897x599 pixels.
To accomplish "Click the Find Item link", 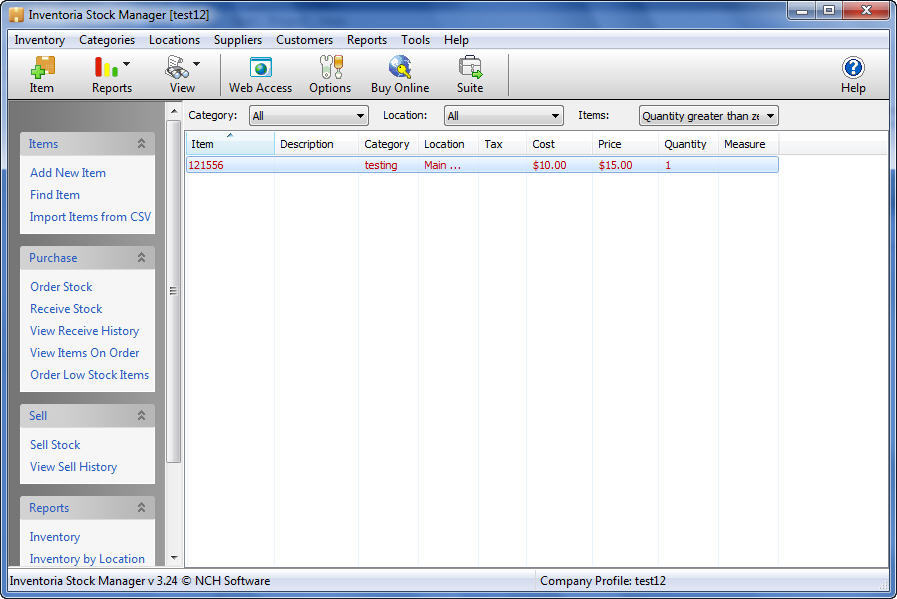I will point(55,195).
